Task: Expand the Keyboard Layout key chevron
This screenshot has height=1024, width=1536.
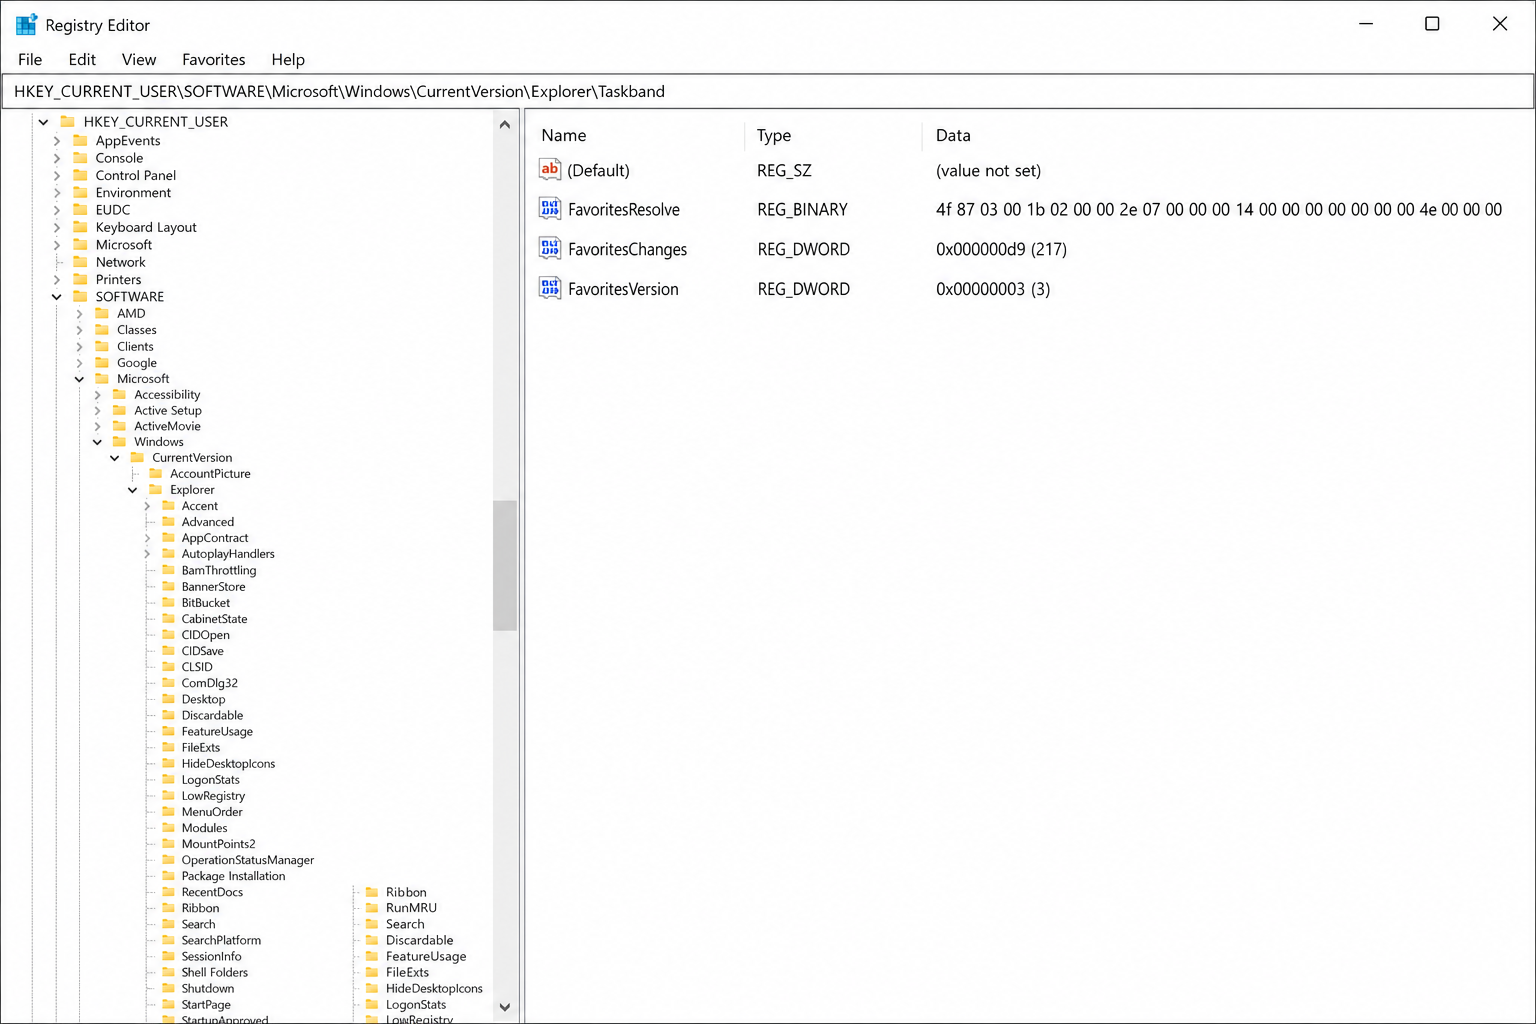Action: pyautogui.click(x=57, y=228)
